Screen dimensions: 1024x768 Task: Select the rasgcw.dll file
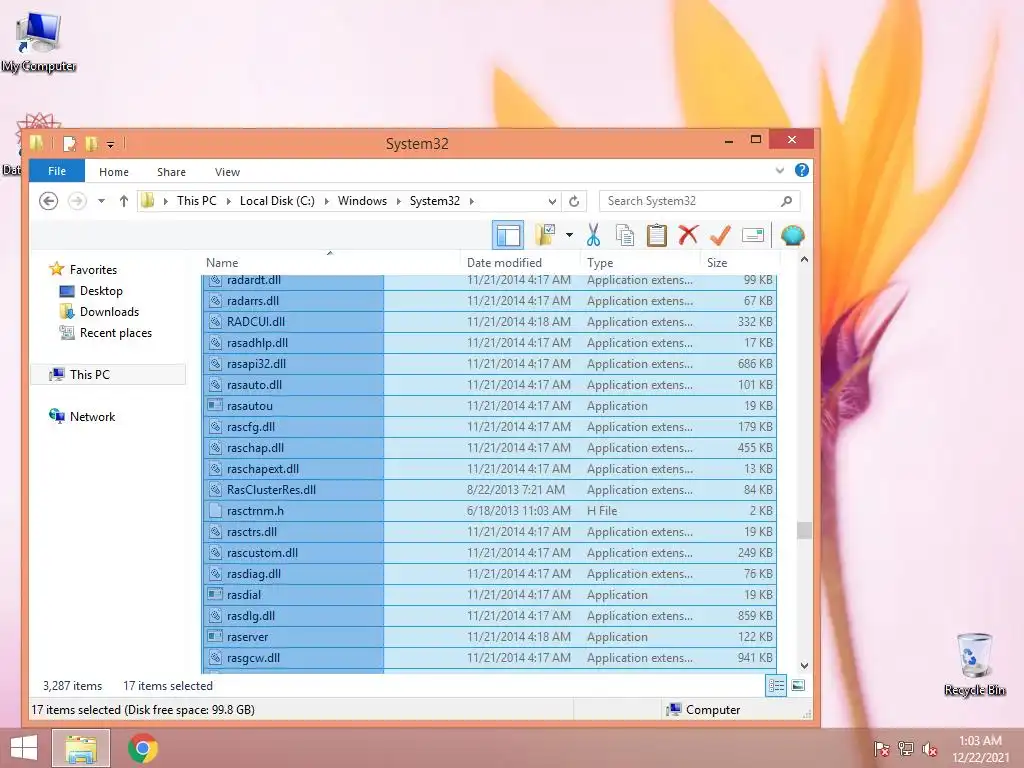488,658
